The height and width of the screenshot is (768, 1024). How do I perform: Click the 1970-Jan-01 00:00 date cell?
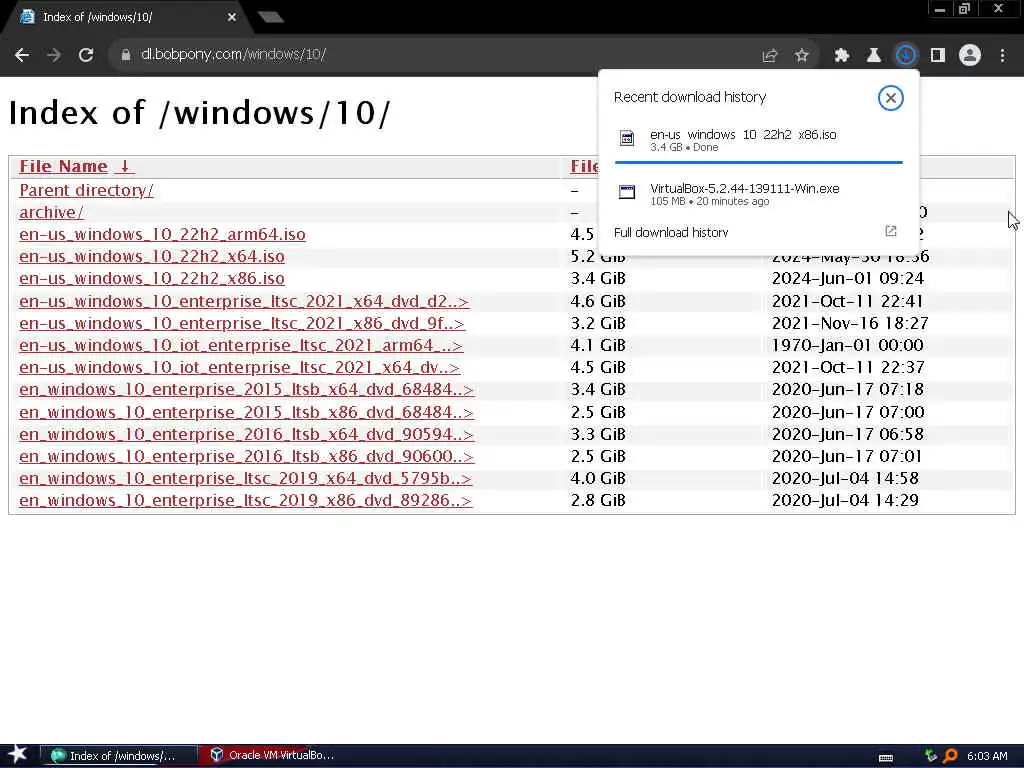pyautogui.click(x=847, y=345)
